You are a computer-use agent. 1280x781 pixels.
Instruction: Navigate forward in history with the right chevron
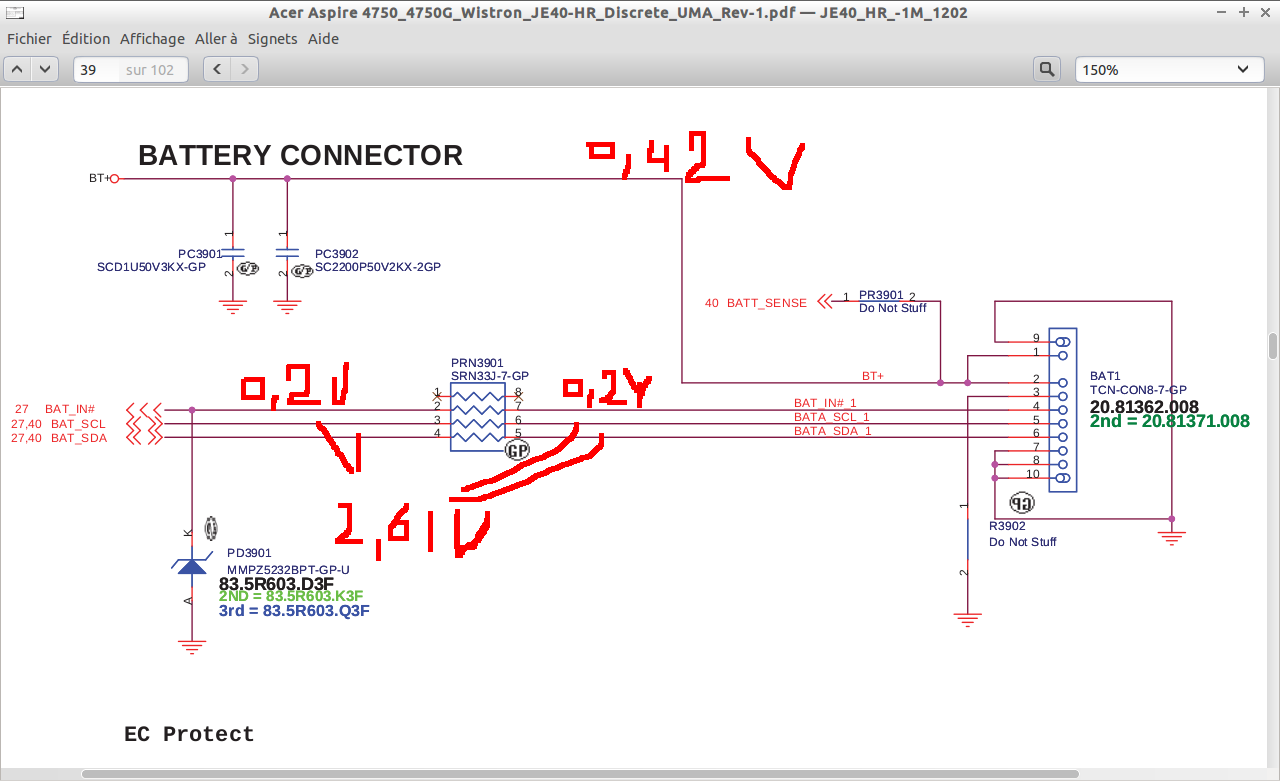[245, 70]
